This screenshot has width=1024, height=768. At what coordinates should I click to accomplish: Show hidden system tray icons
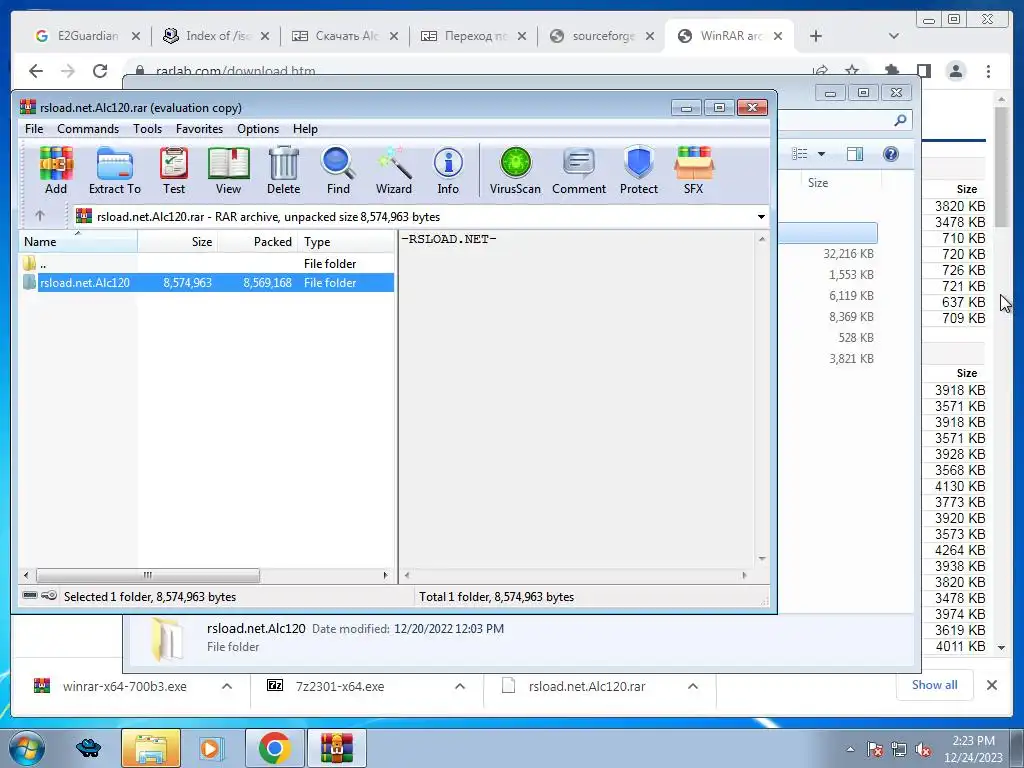coord(850,749)
